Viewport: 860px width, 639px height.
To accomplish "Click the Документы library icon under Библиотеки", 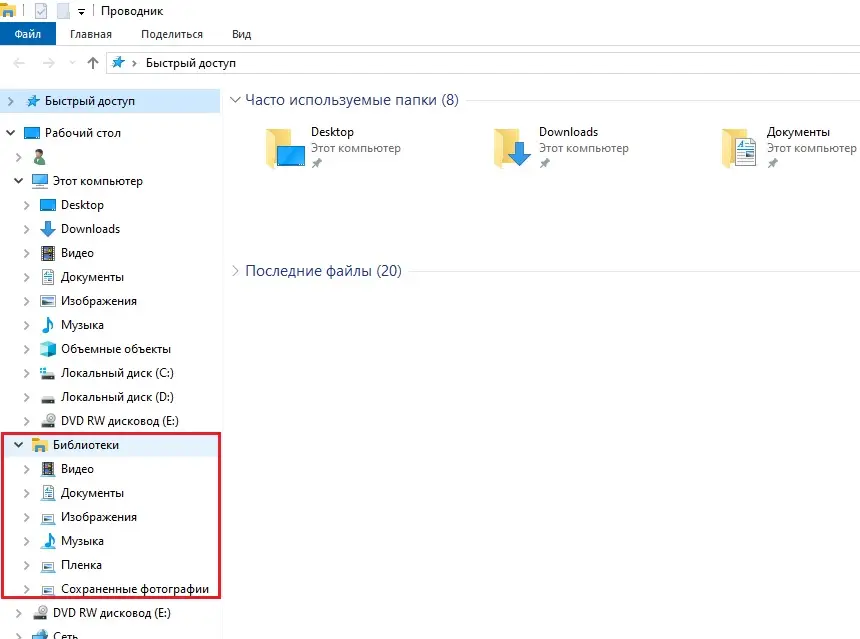I will (x=48, y=493).
